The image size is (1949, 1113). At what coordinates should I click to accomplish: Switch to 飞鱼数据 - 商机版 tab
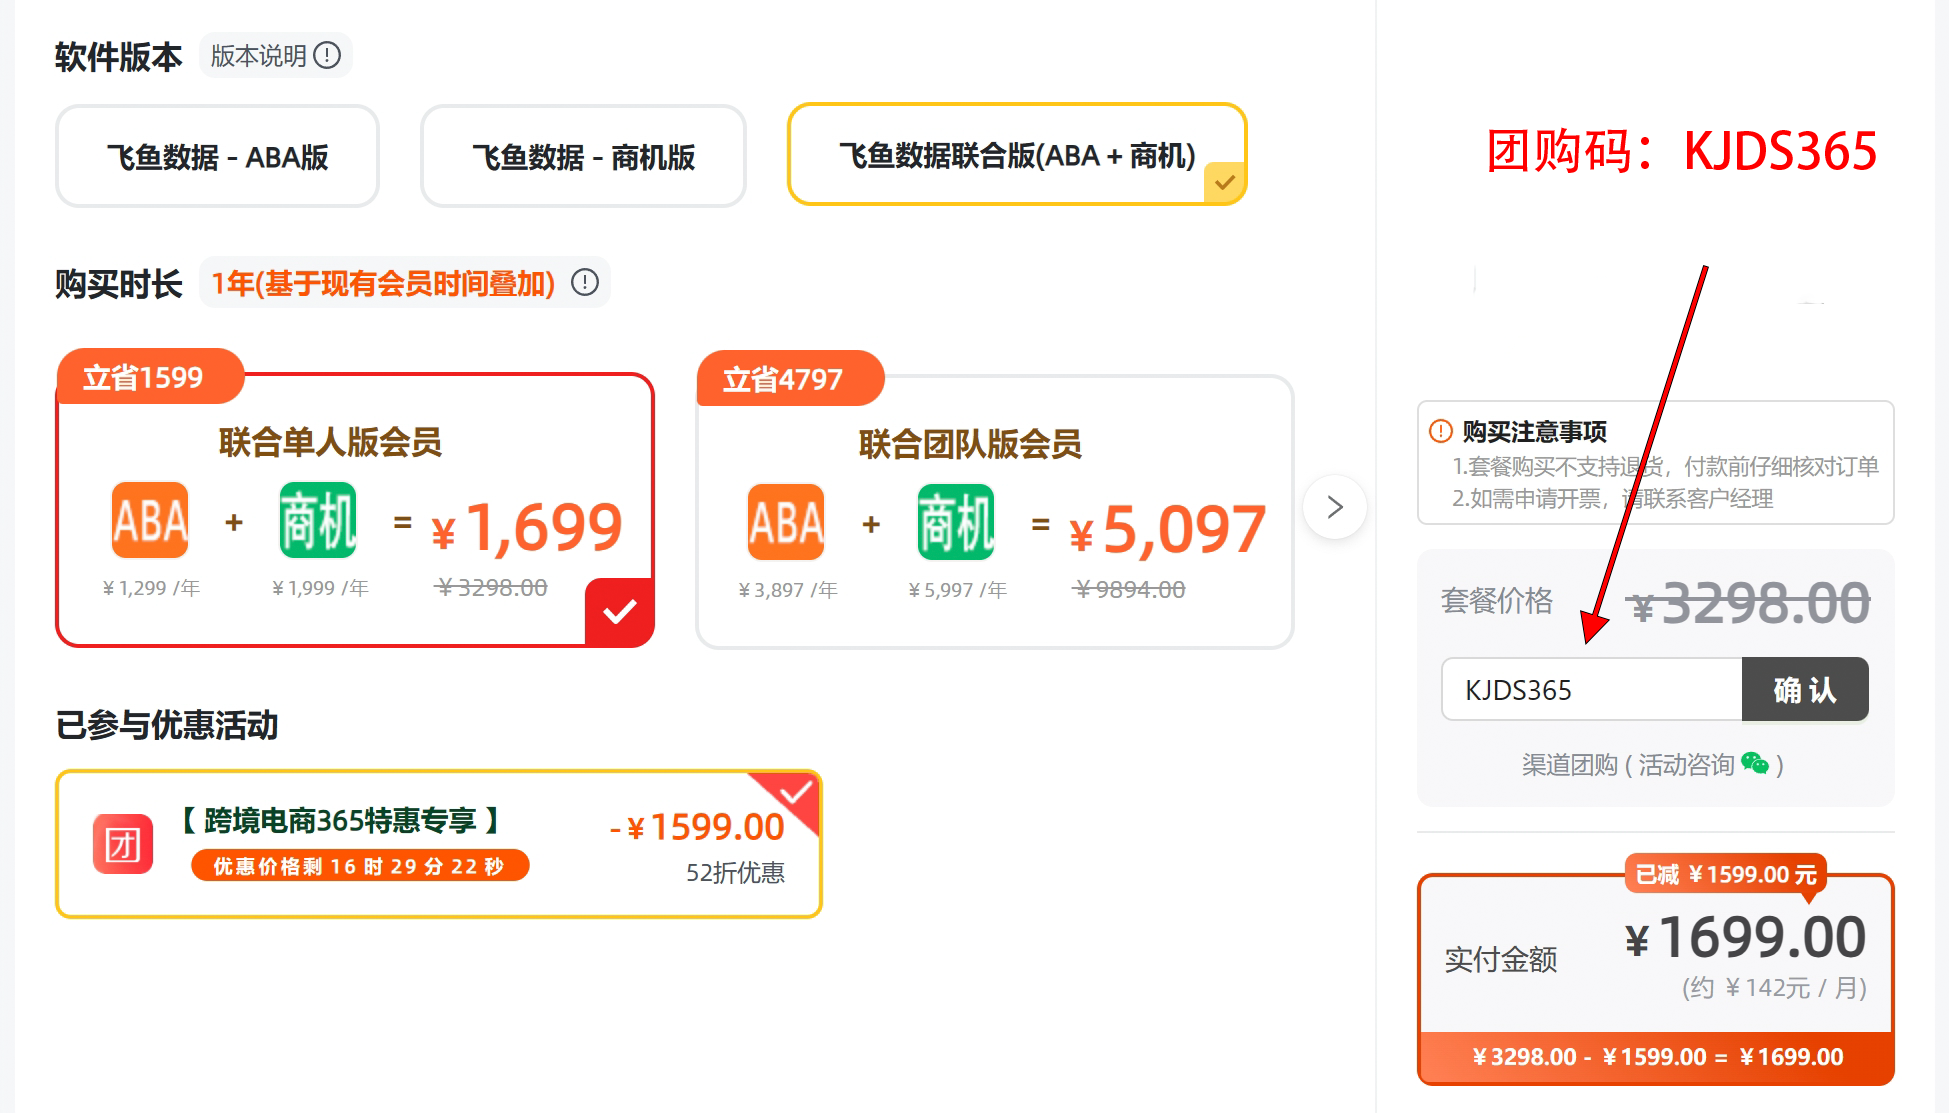coord(583,157)
